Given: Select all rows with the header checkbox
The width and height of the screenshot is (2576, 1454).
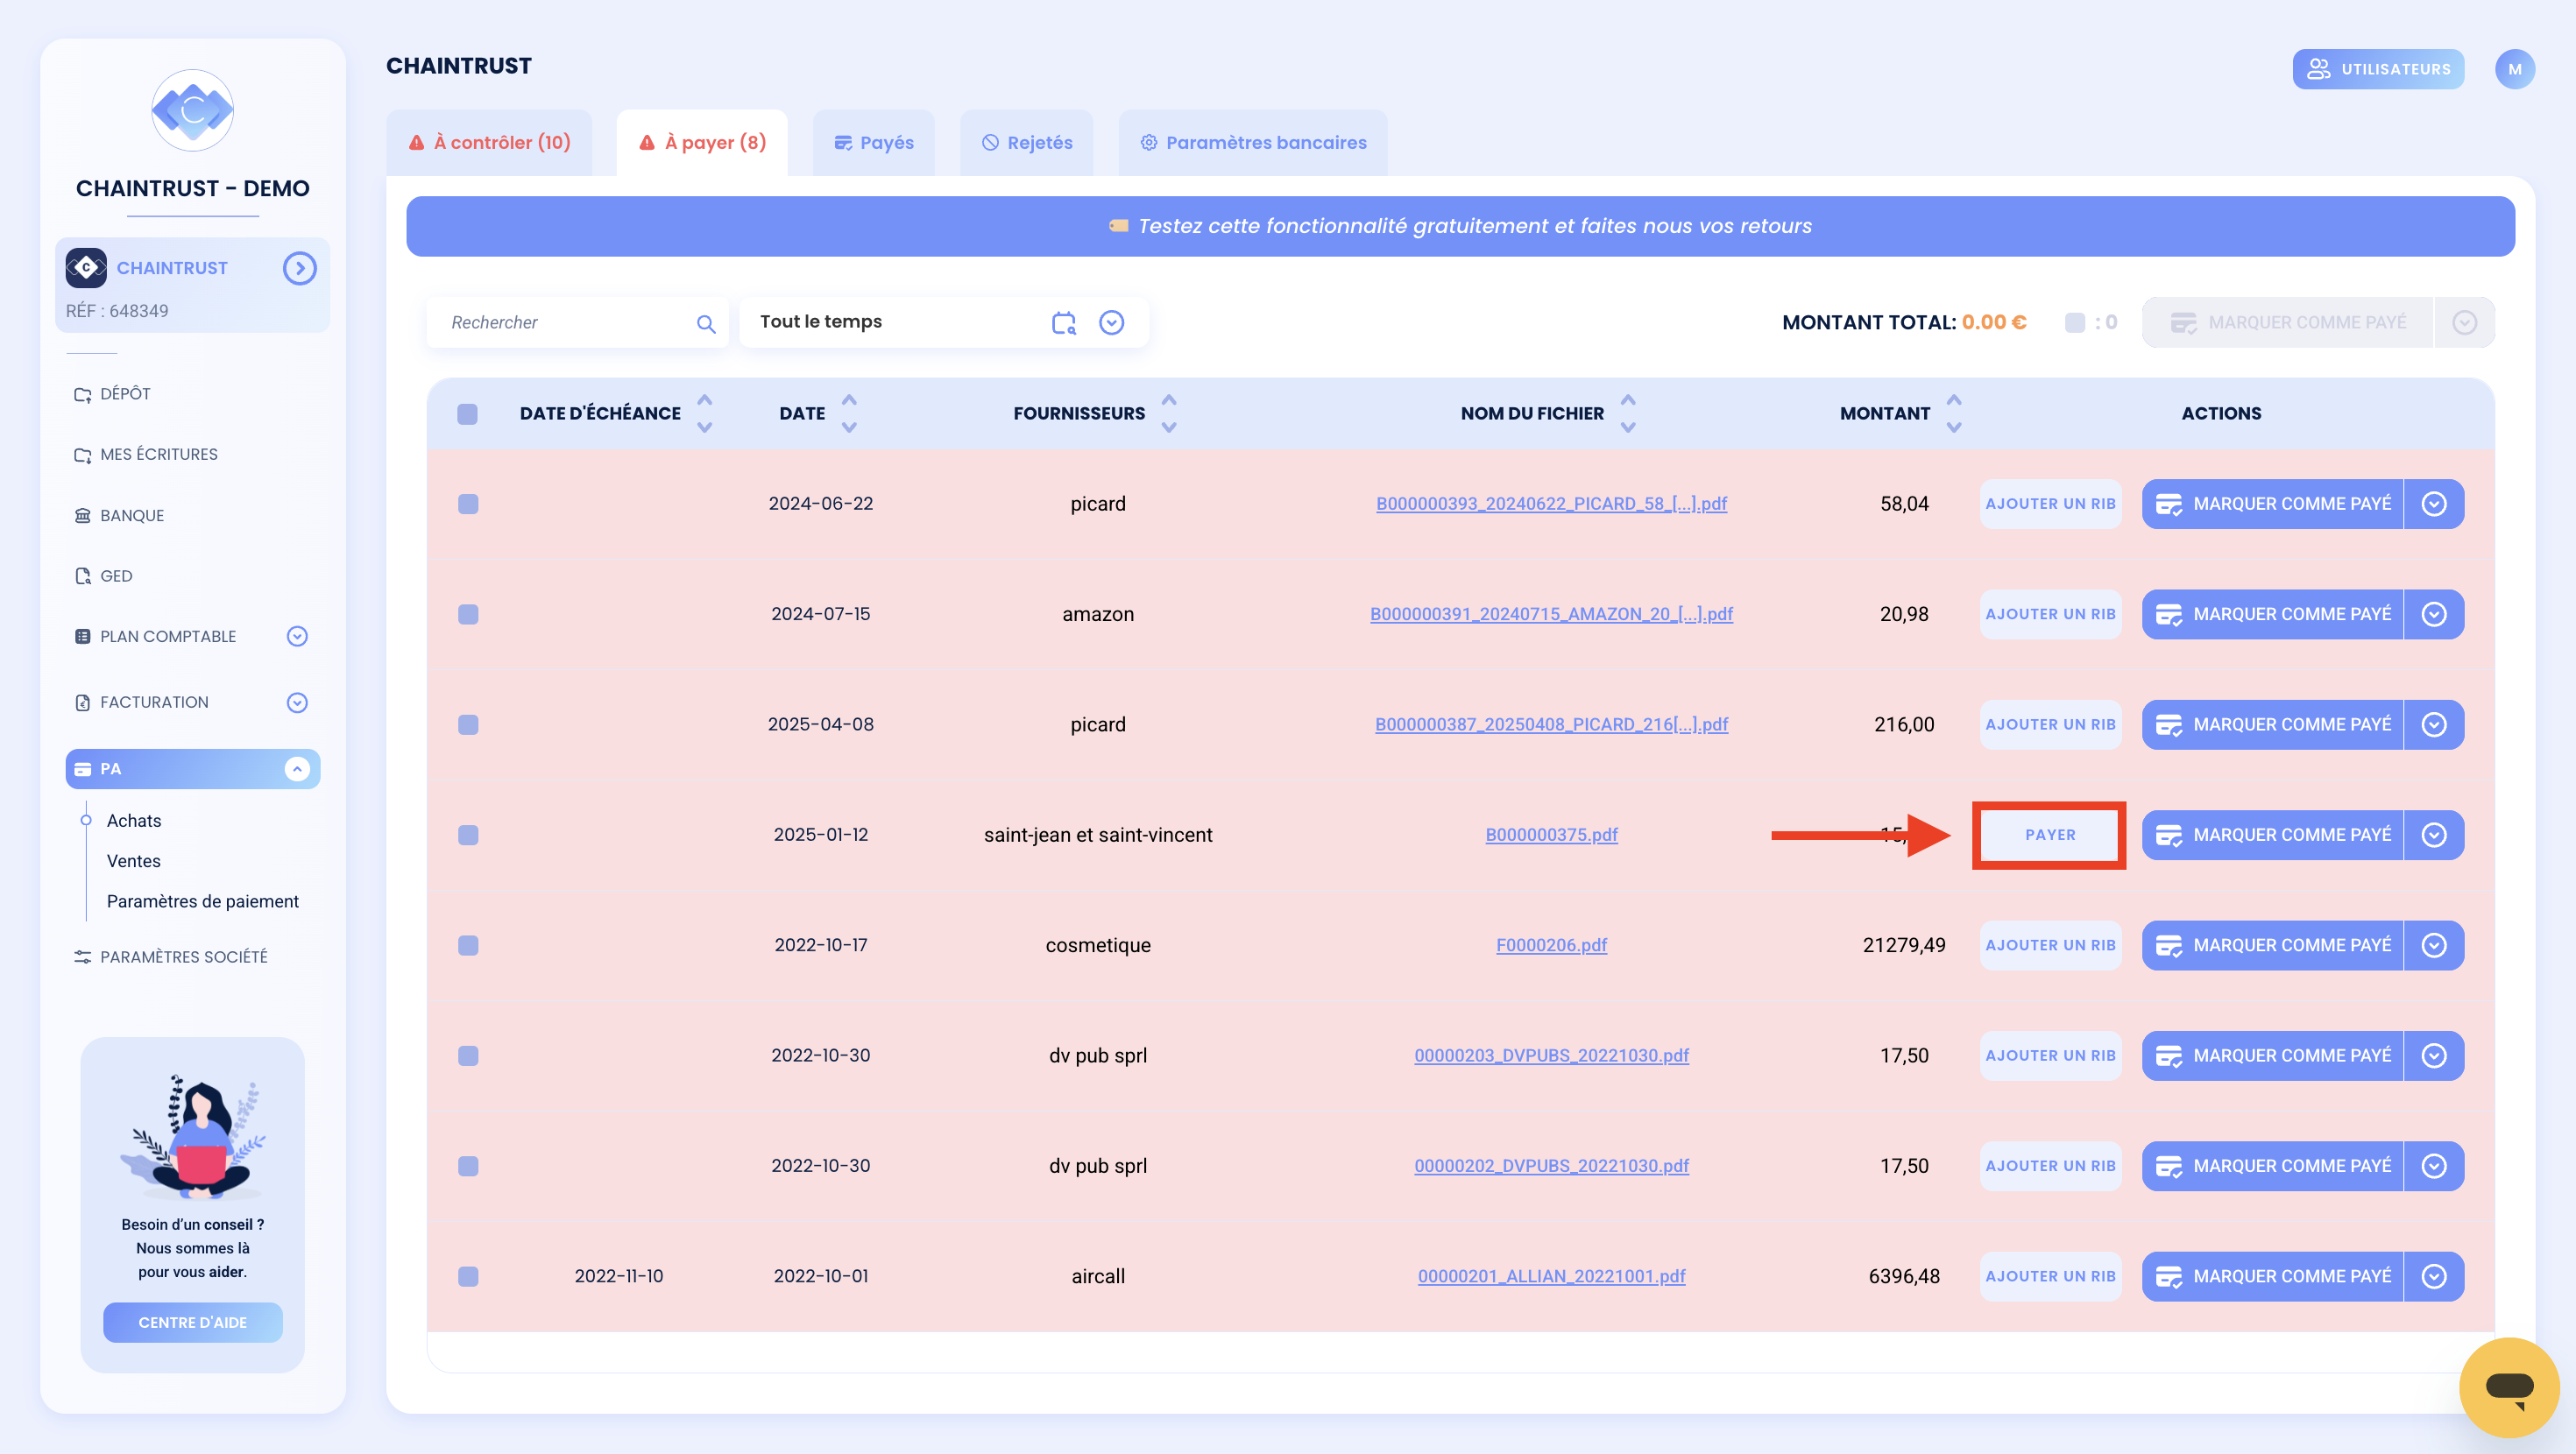Looking at the screenshot, I should point(467,414).
